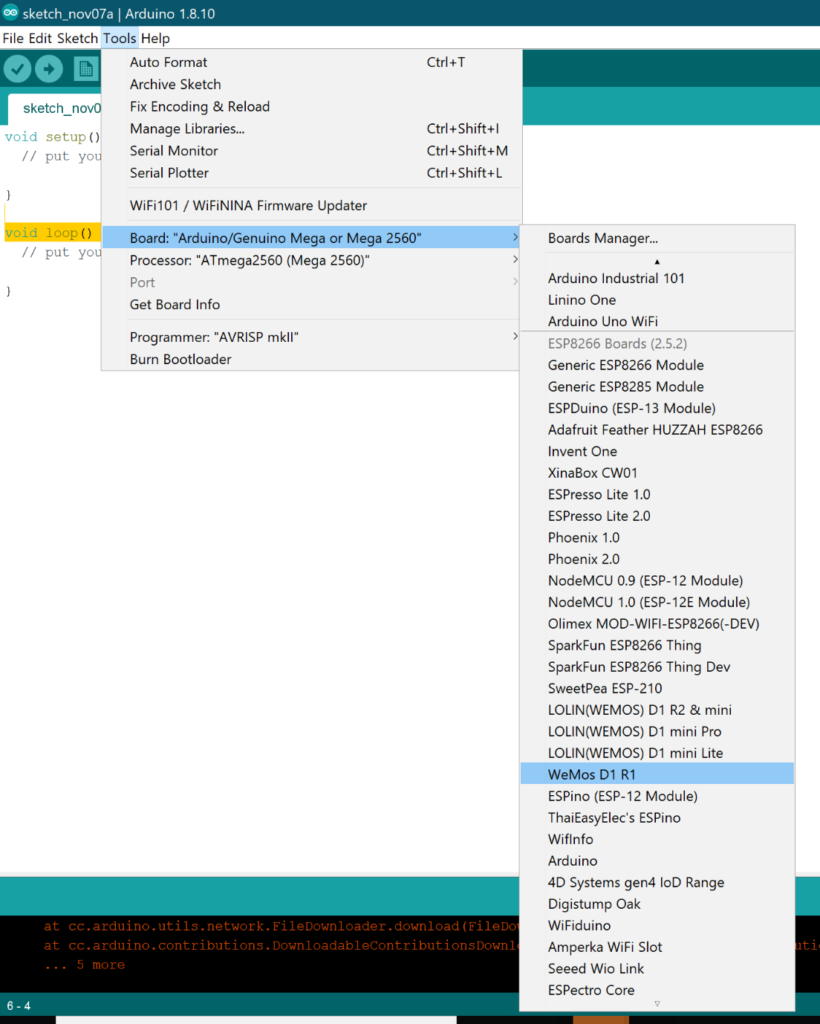
Task: Click the down arrow to scroll boards list
Action: [657, 1004]
